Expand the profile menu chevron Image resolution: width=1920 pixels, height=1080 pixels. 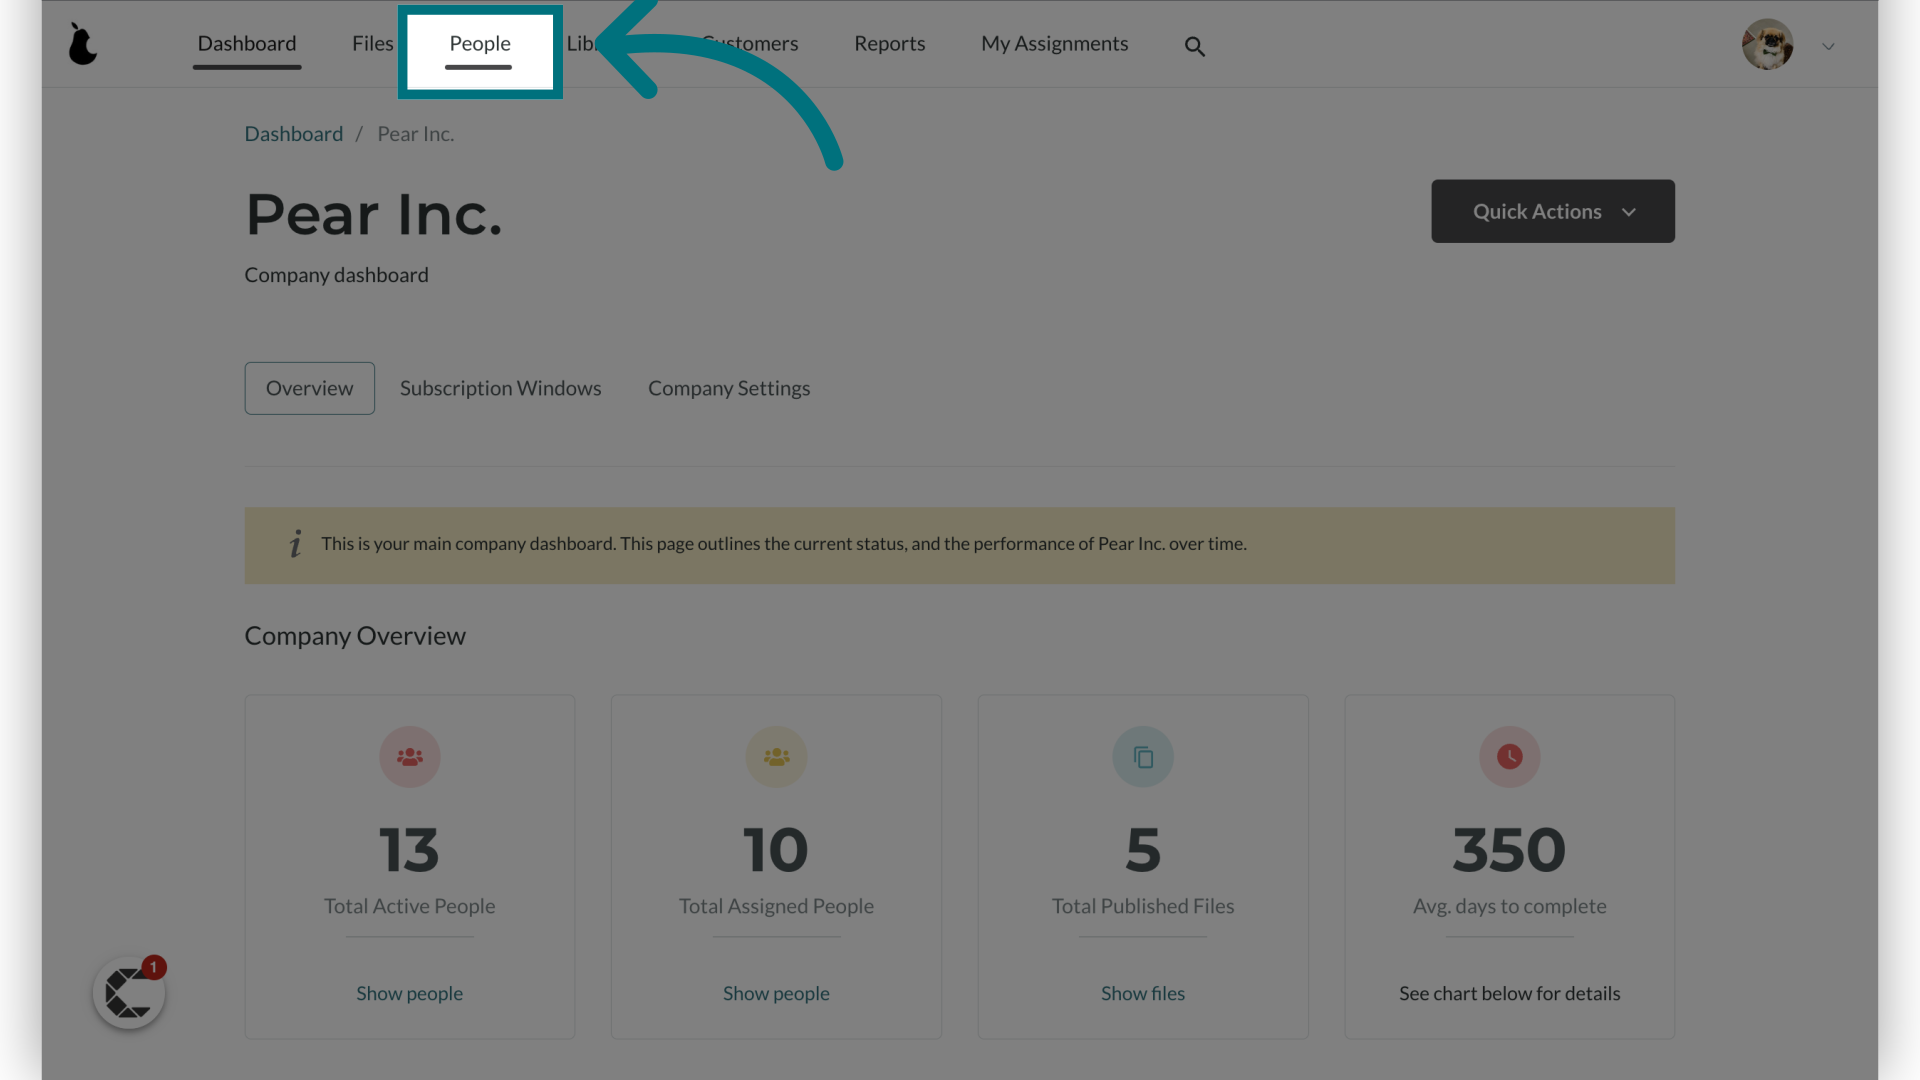pyautogui.click(x=1828, y=46)
